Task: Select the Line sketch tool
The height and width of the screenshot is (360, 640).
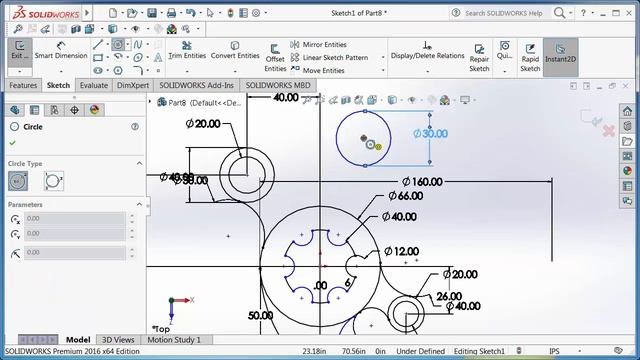Action: (x=98, y=44)
